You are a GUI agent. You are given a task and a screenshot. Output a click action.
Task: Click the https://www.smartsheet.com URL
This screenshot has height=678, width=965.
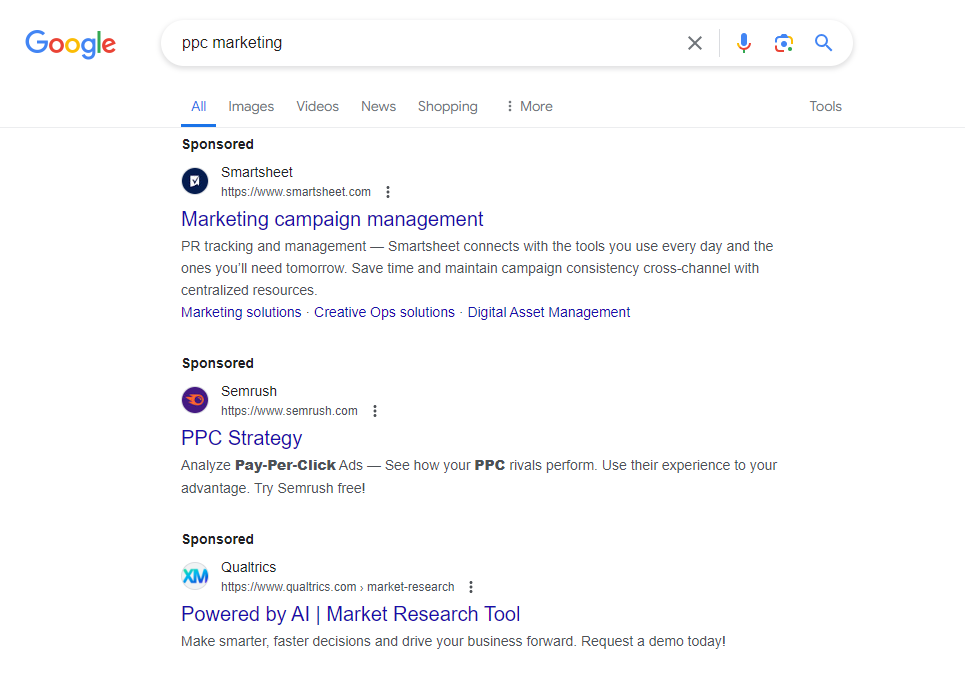(296, 192)
